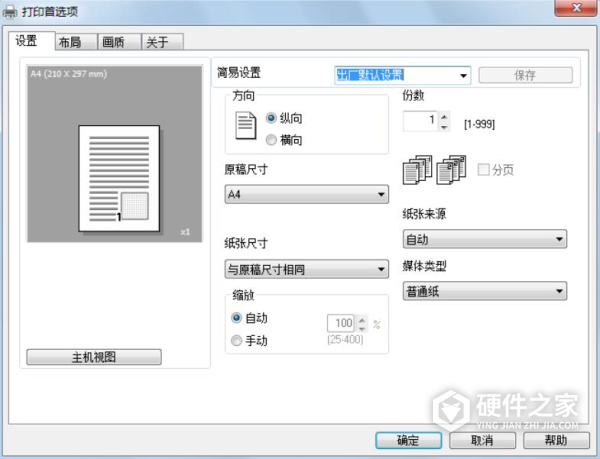
Task: Click the 保存 button
Action: (x=525, y=75)
